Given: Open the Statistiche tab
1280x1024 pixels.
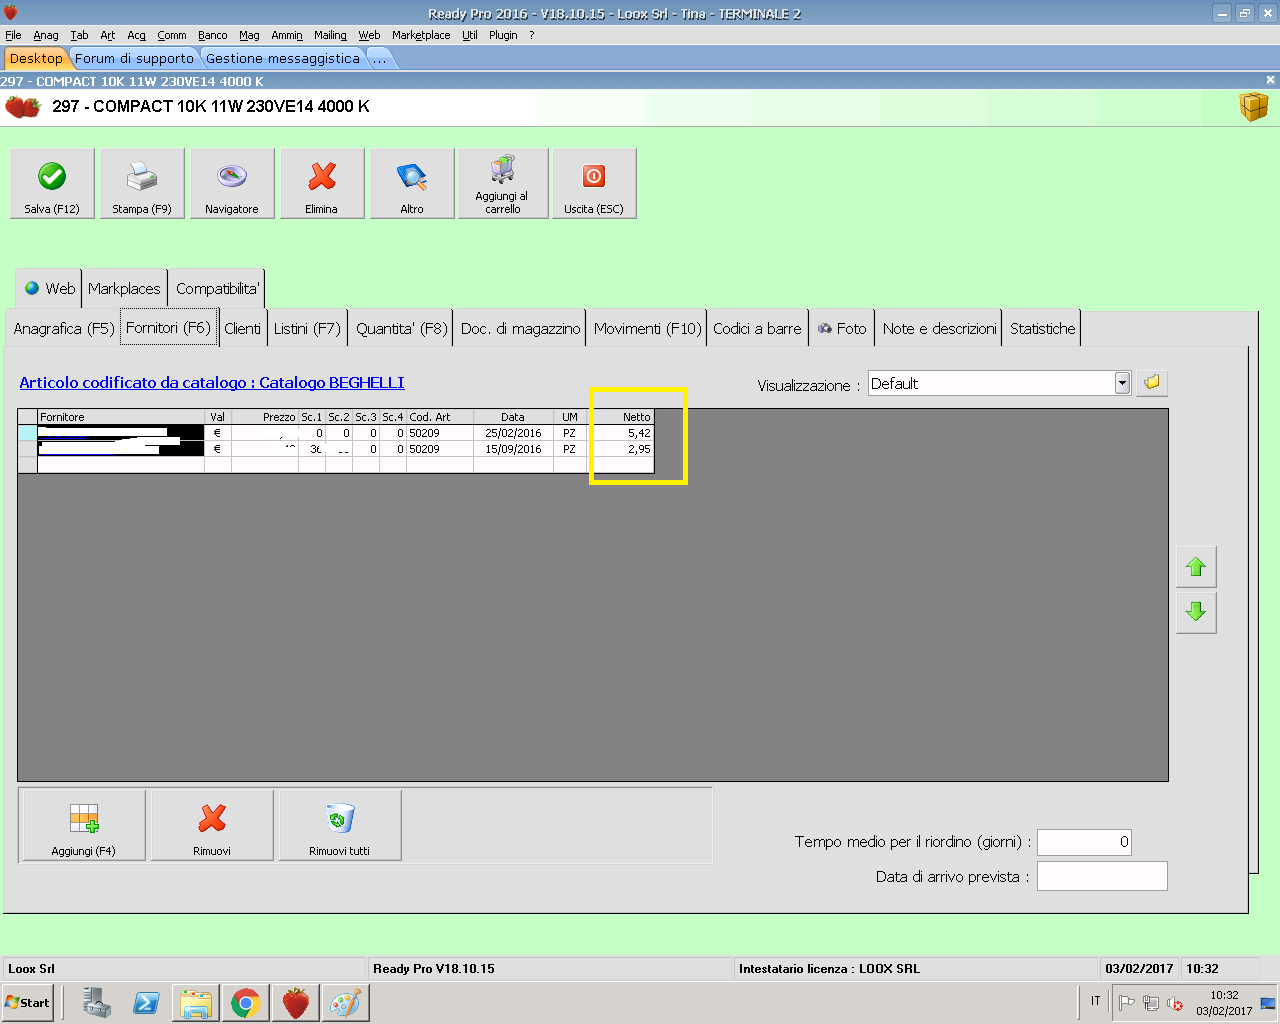Looking at the screenshot, I should click(x=1042, y=328).
